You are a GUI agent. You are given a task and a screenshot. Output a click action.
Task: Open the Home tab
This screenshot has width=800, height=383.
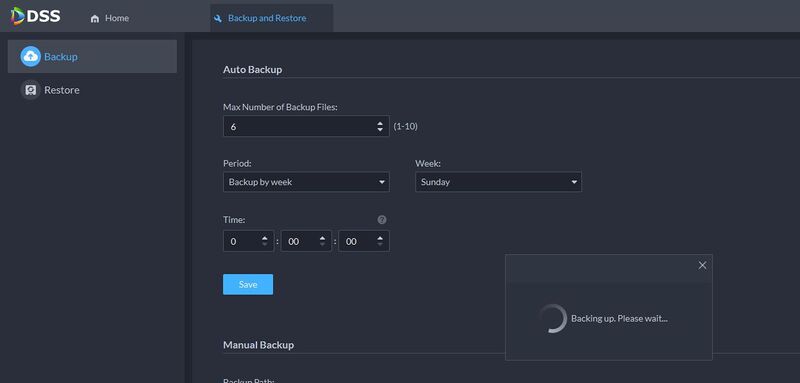[109, 18]
